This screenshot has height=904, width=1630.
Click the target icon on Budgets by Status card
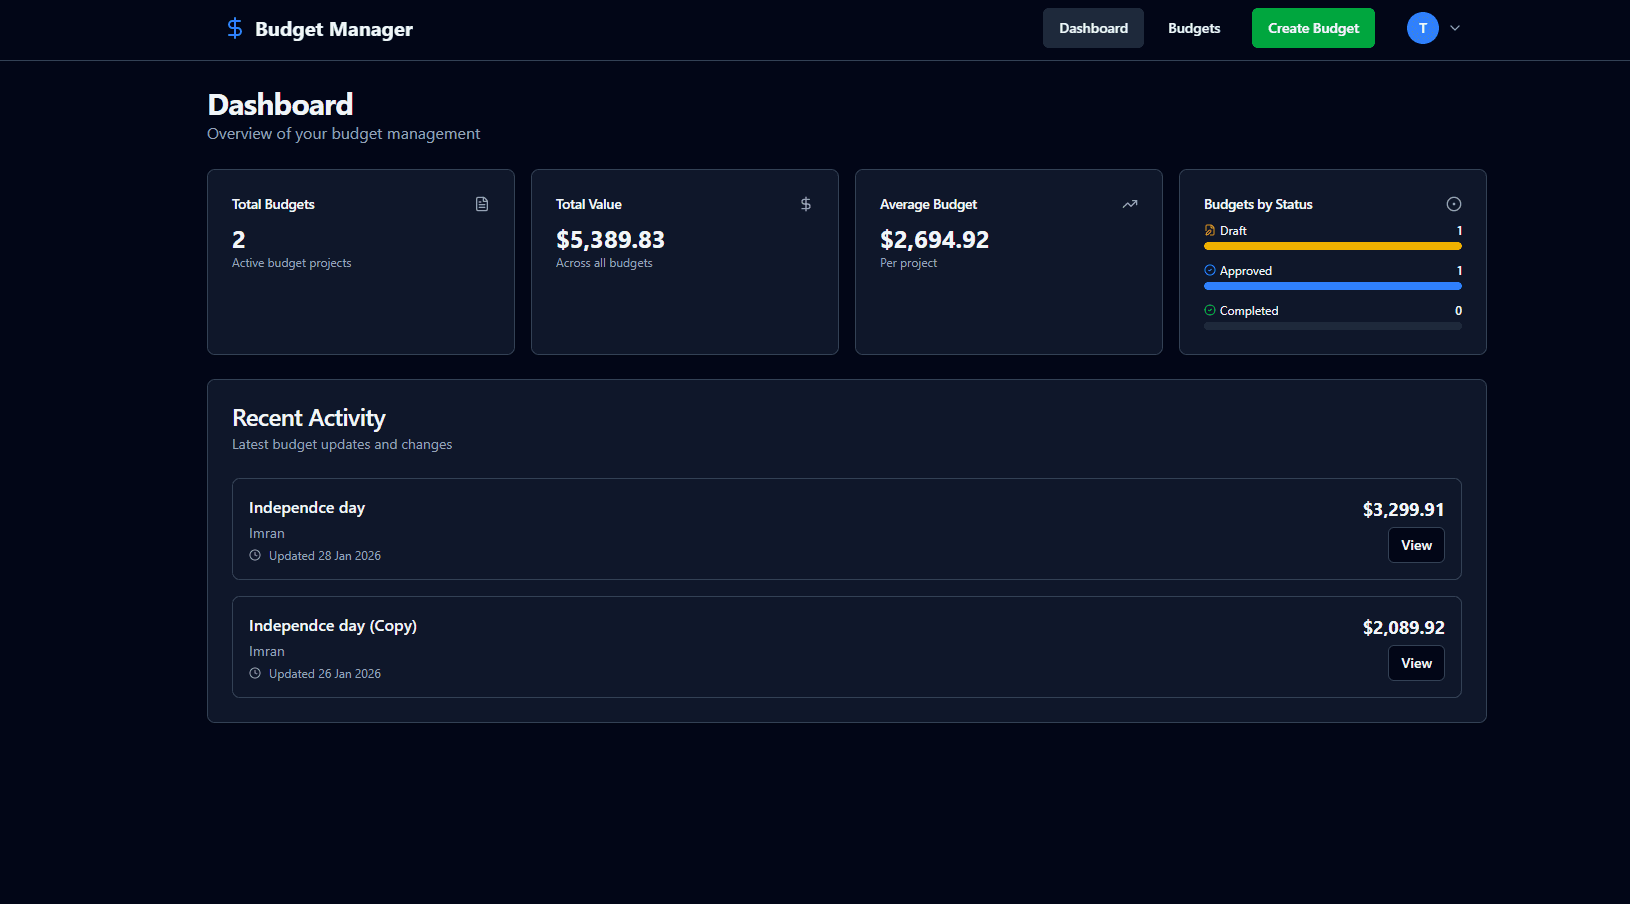pyautogui.click(x=1454, y=203)
